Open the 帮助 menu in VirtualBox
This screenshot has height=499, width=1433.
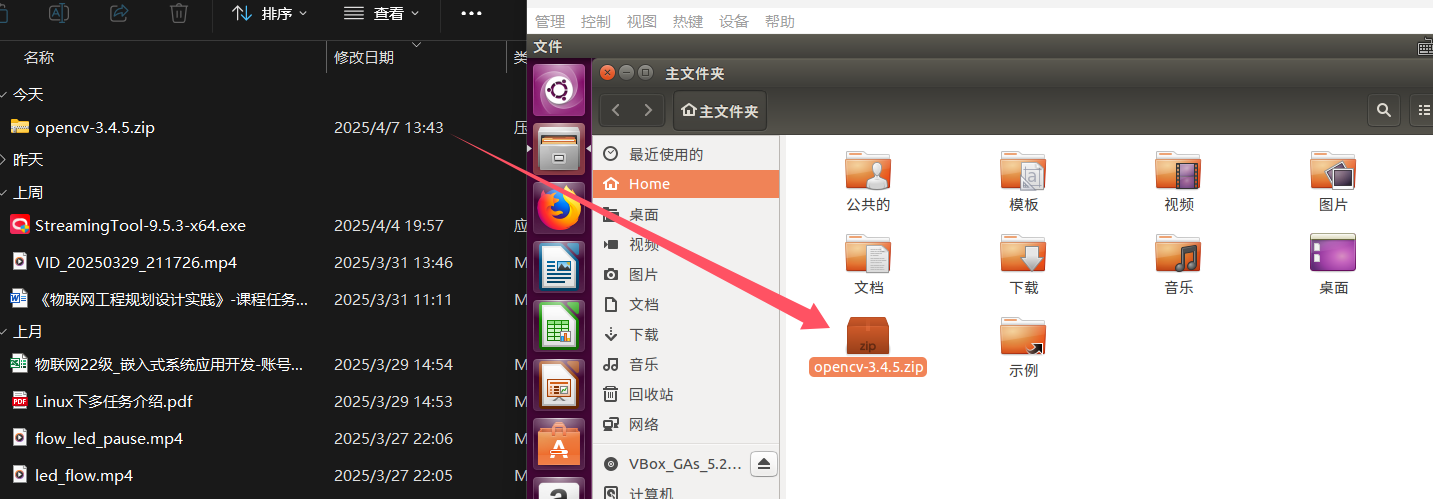coord(780,21)
